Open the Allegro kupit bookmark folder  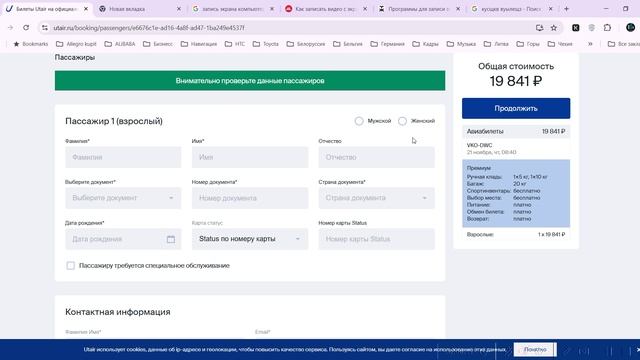76,44
